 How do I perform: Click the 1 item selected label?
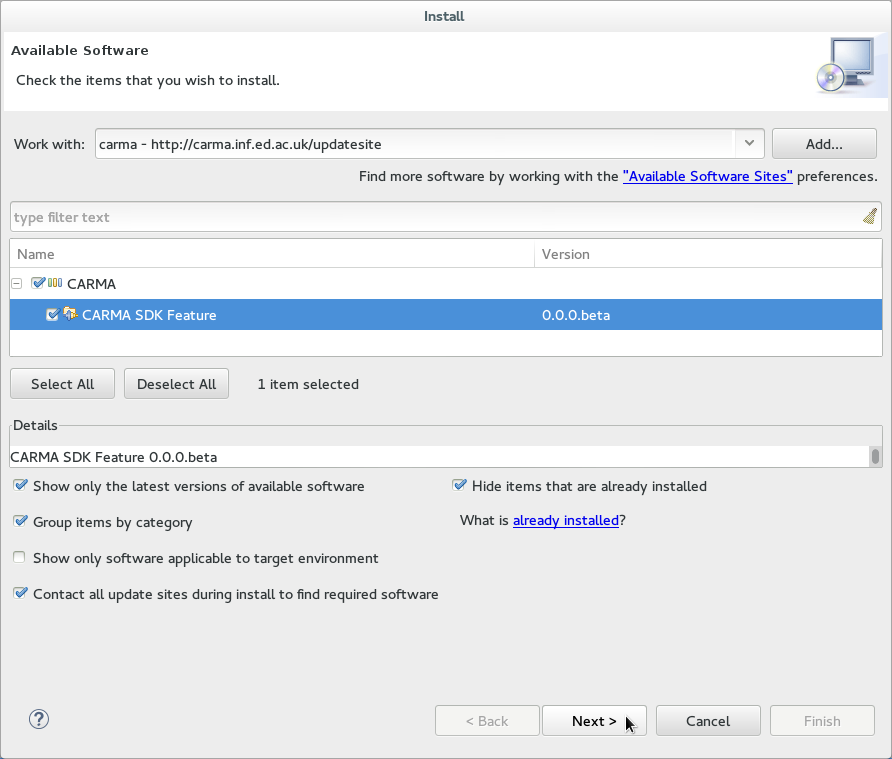pos(308,384)
